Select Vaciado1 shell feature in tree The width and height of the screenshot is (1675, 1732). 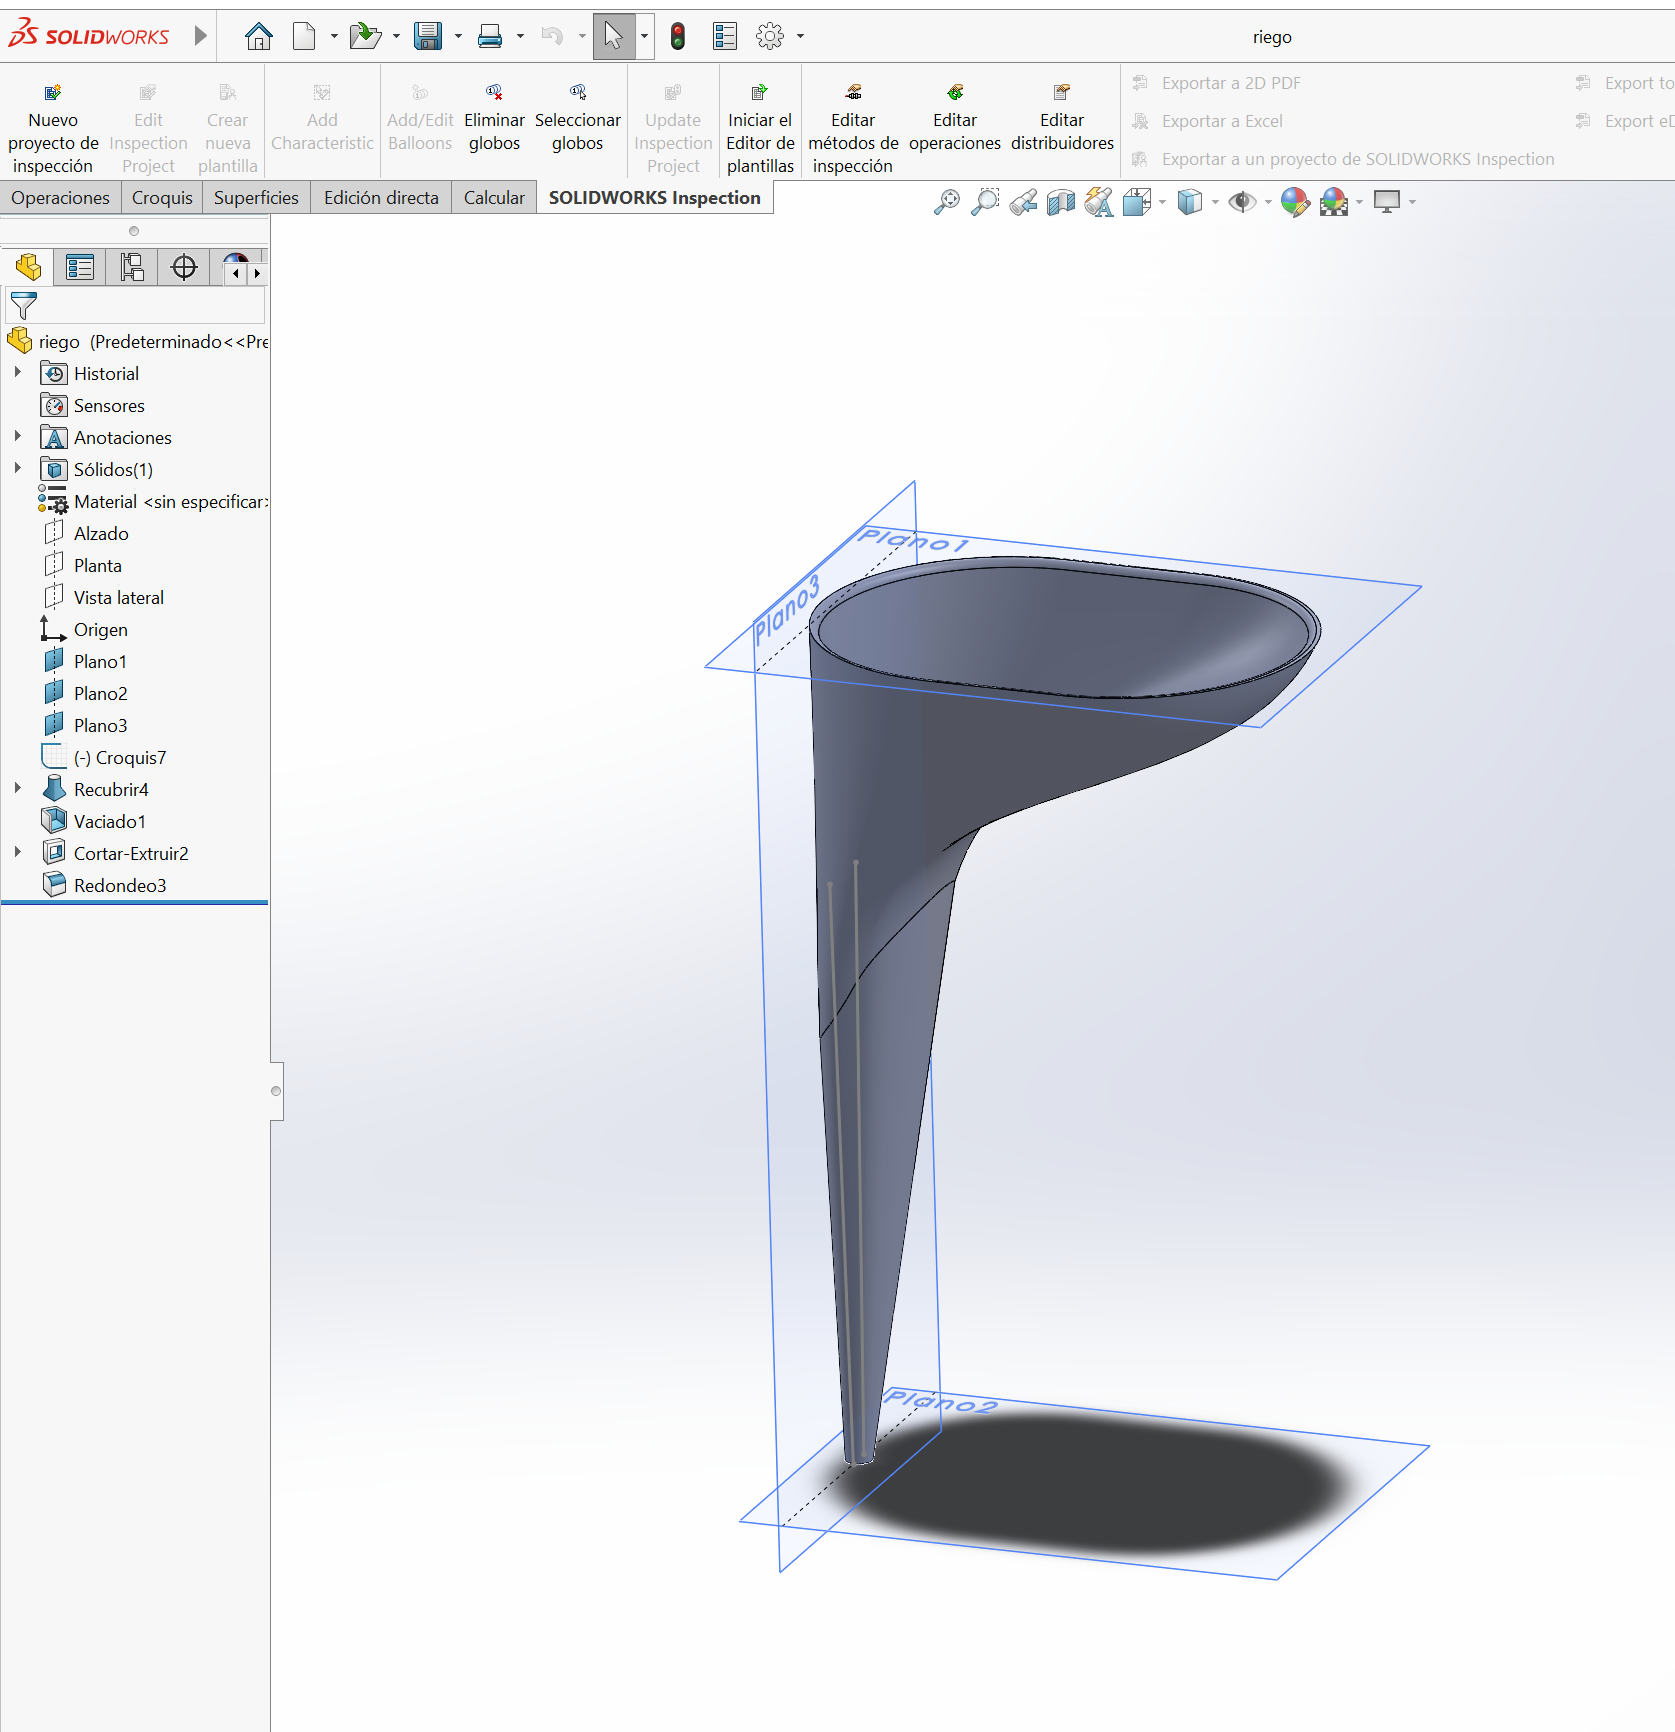pos(110,822)
